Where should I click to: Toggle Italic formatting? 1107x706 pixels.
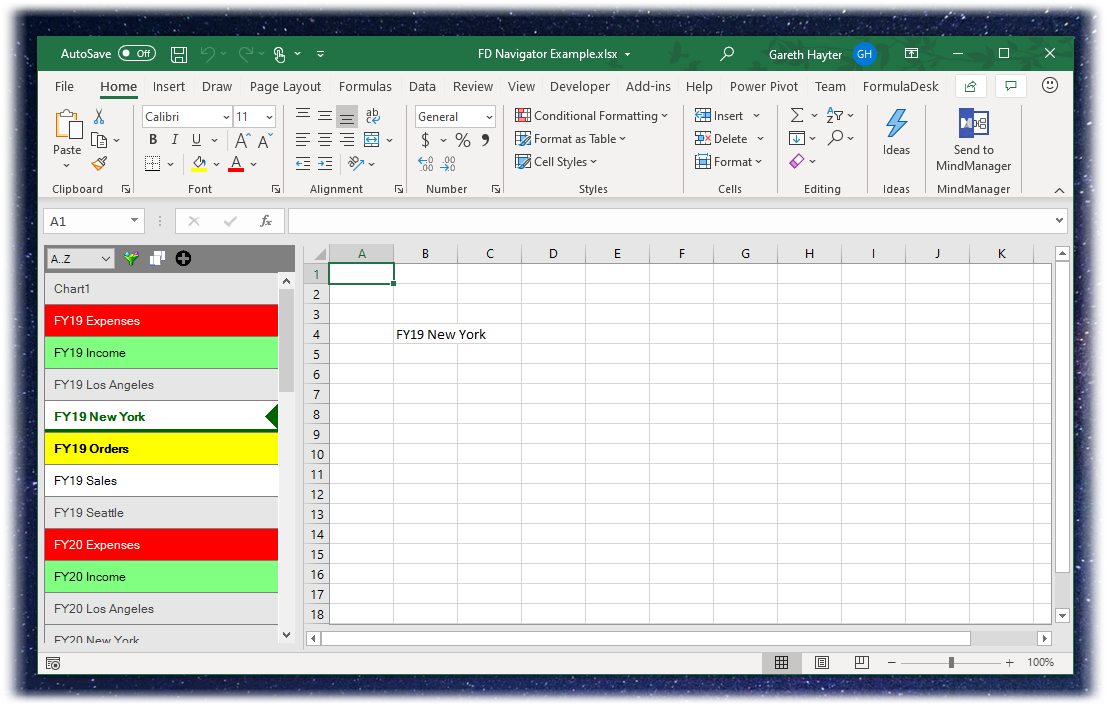coord(174,140)
